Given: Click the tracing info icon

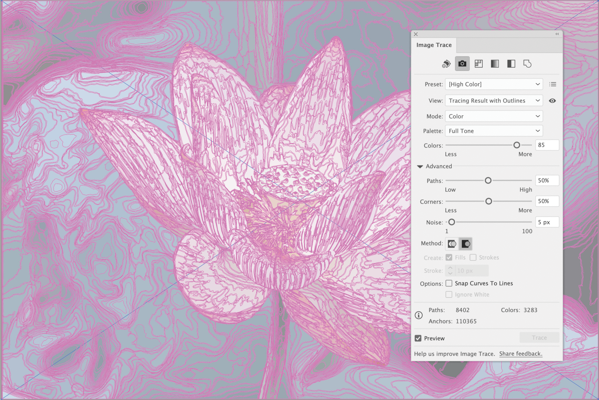Looking at the screenshot, I should tap(419, 315).
